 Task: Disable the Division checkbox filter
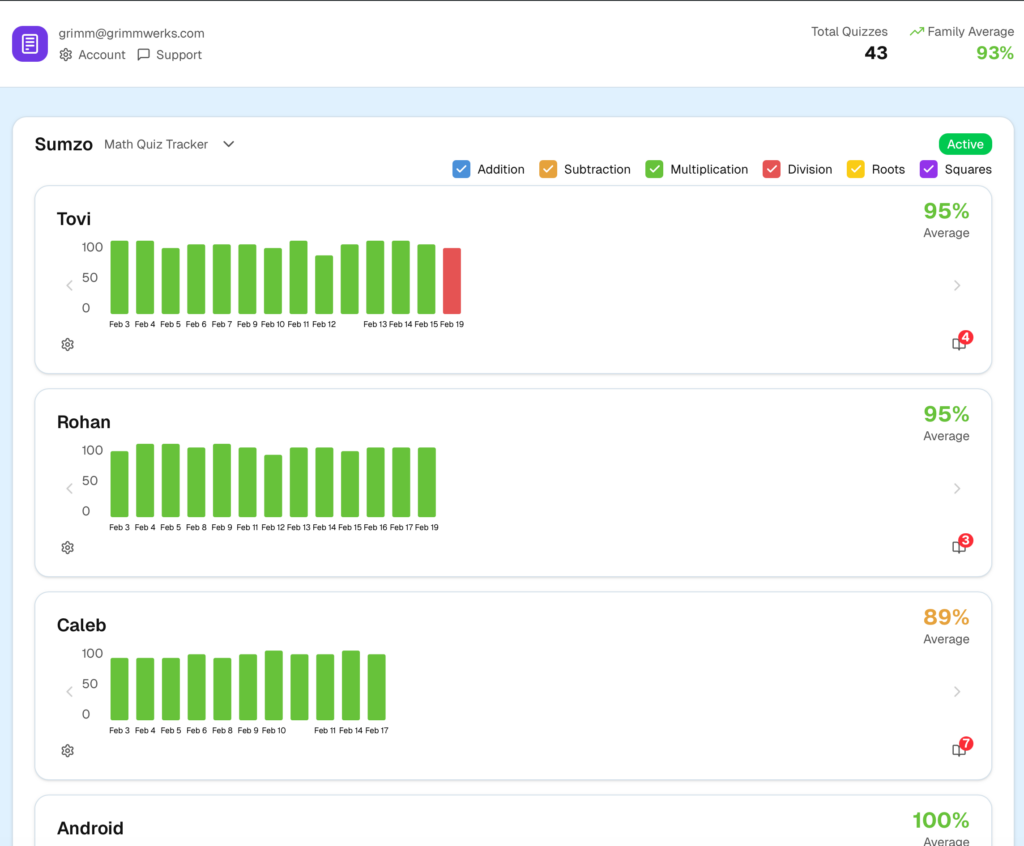771,169
